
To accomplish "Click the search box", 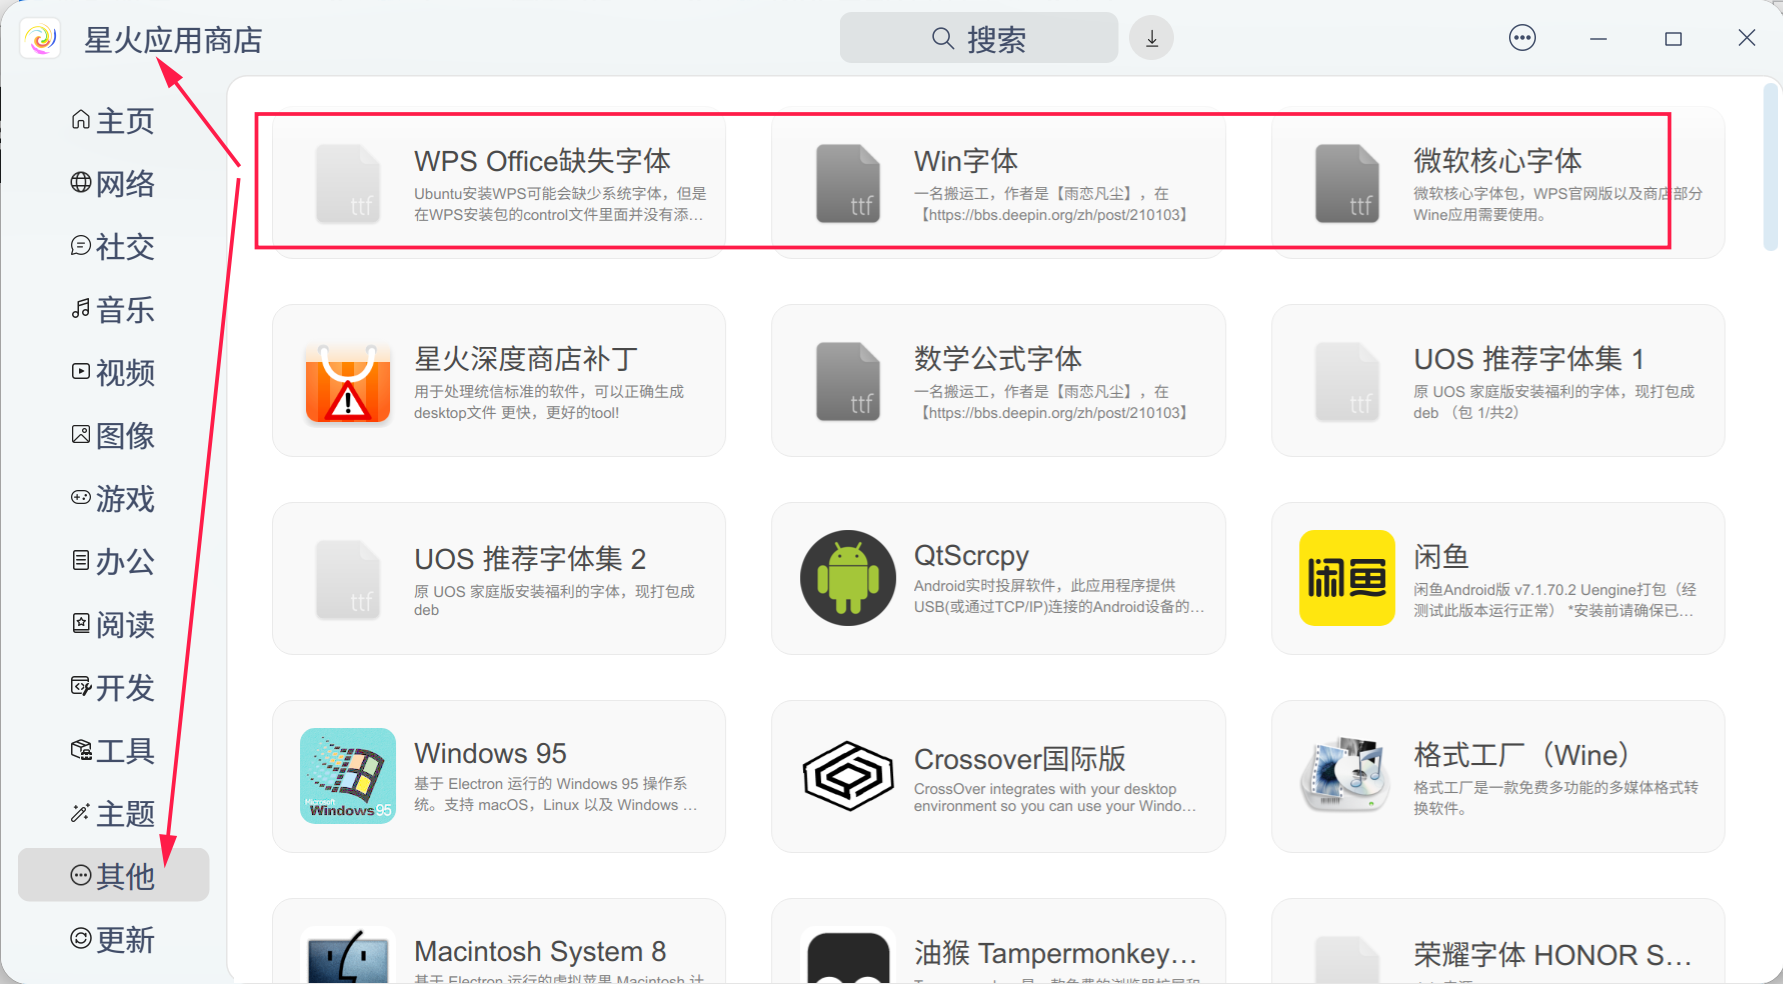I will pos(979,38).
